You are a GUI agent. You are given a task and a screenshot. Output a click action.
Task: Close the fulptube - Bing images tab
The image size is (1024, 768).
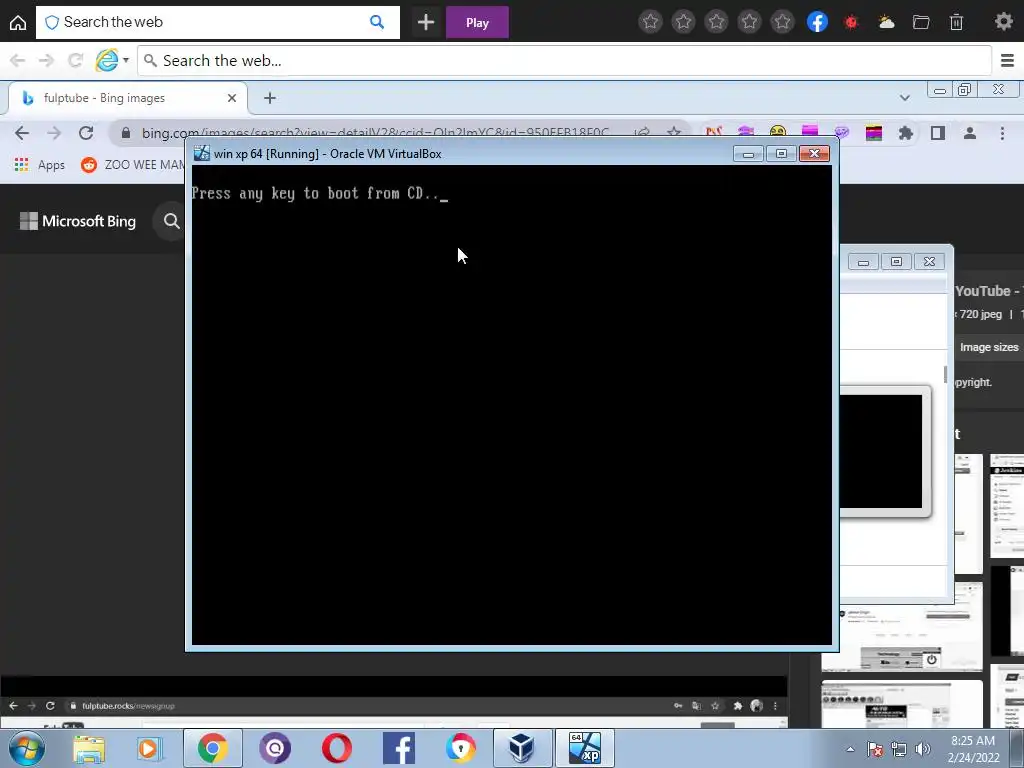click(x=232, y=98)
